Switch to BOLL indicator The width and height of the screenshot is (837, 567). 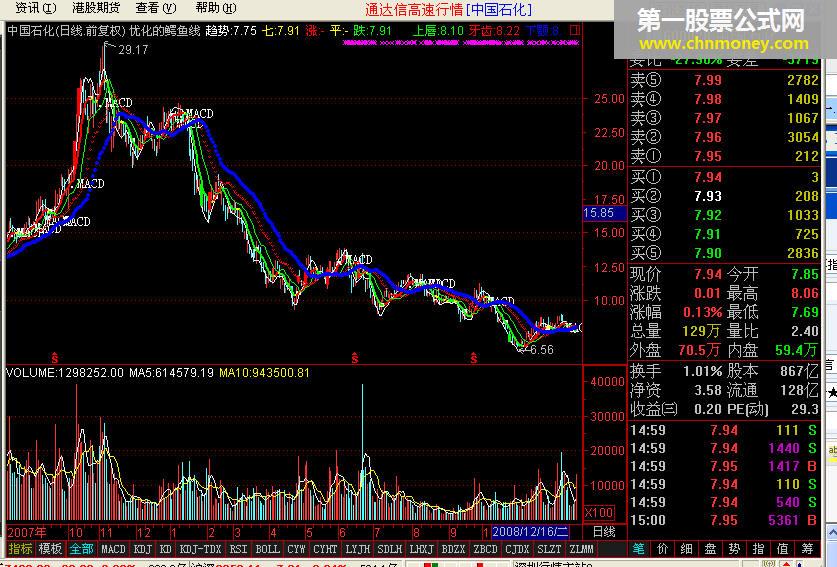(x=267, y=549)
